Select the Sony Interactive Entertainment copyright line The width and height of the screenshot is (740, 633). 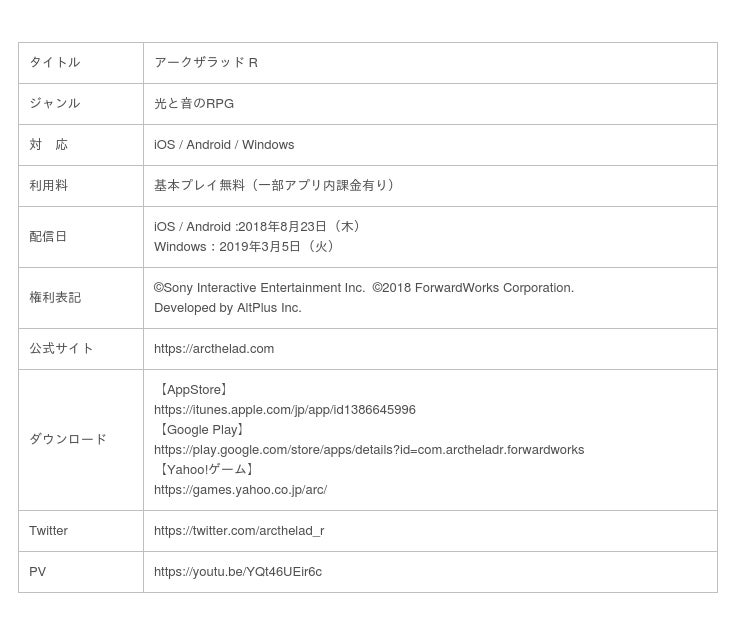click(363, 288)
